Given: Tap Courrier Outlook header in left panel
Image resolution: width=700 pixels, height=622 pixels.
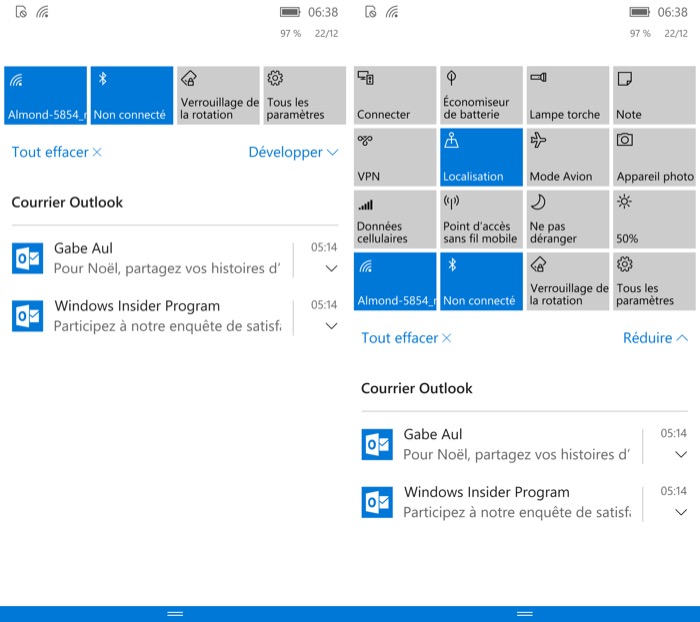Looking at the screenshot, I should (x=67, y=202).
